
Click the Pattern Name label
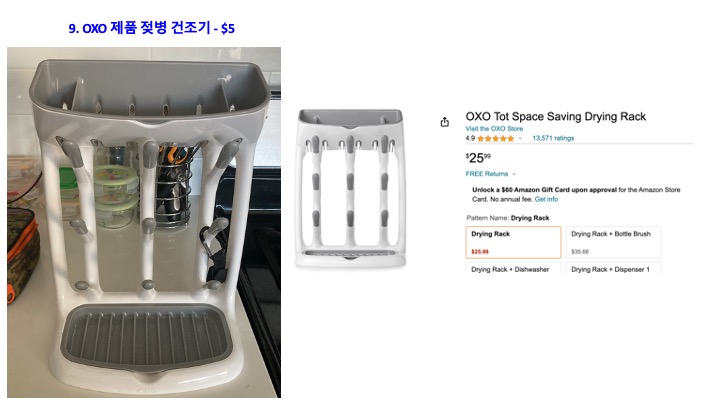488,217
